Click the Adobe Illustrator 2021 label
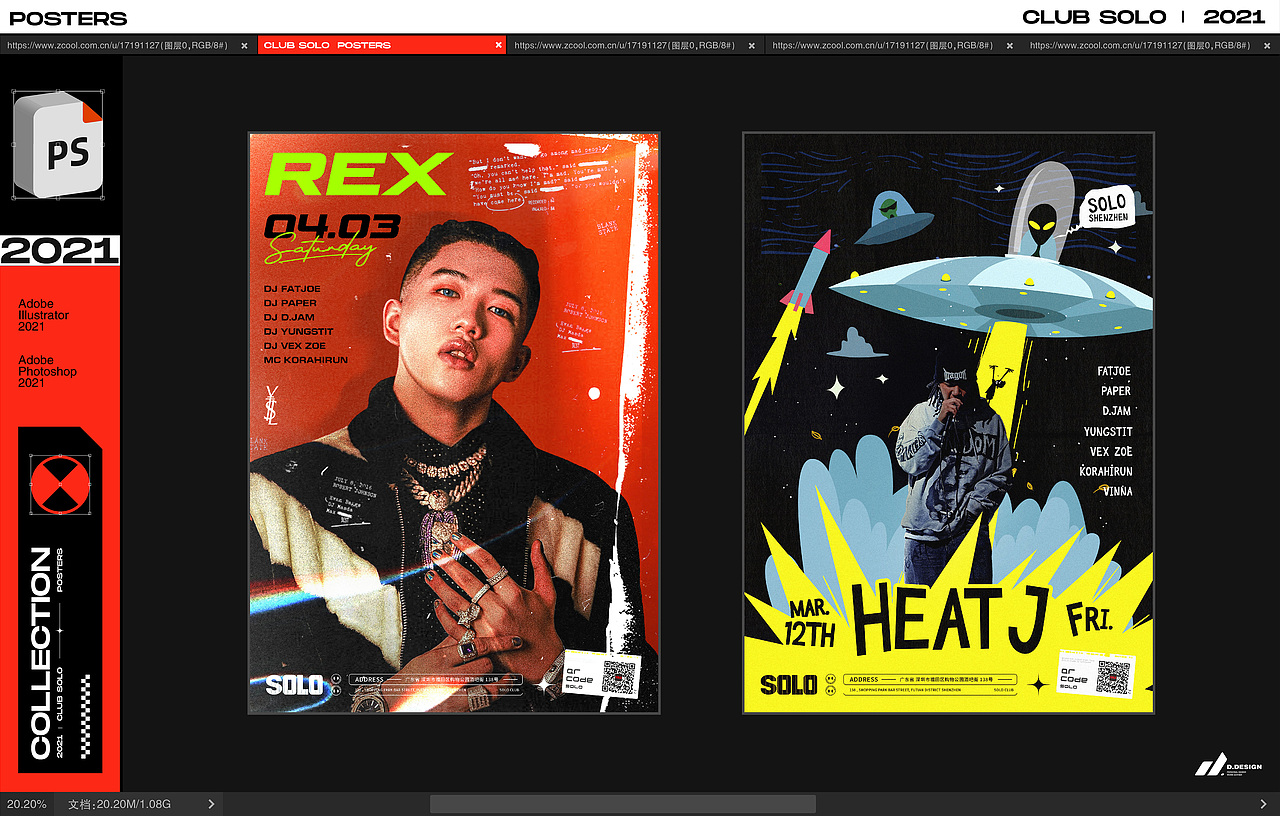This screenshot has width=1280, height=816. pos(44,315)
